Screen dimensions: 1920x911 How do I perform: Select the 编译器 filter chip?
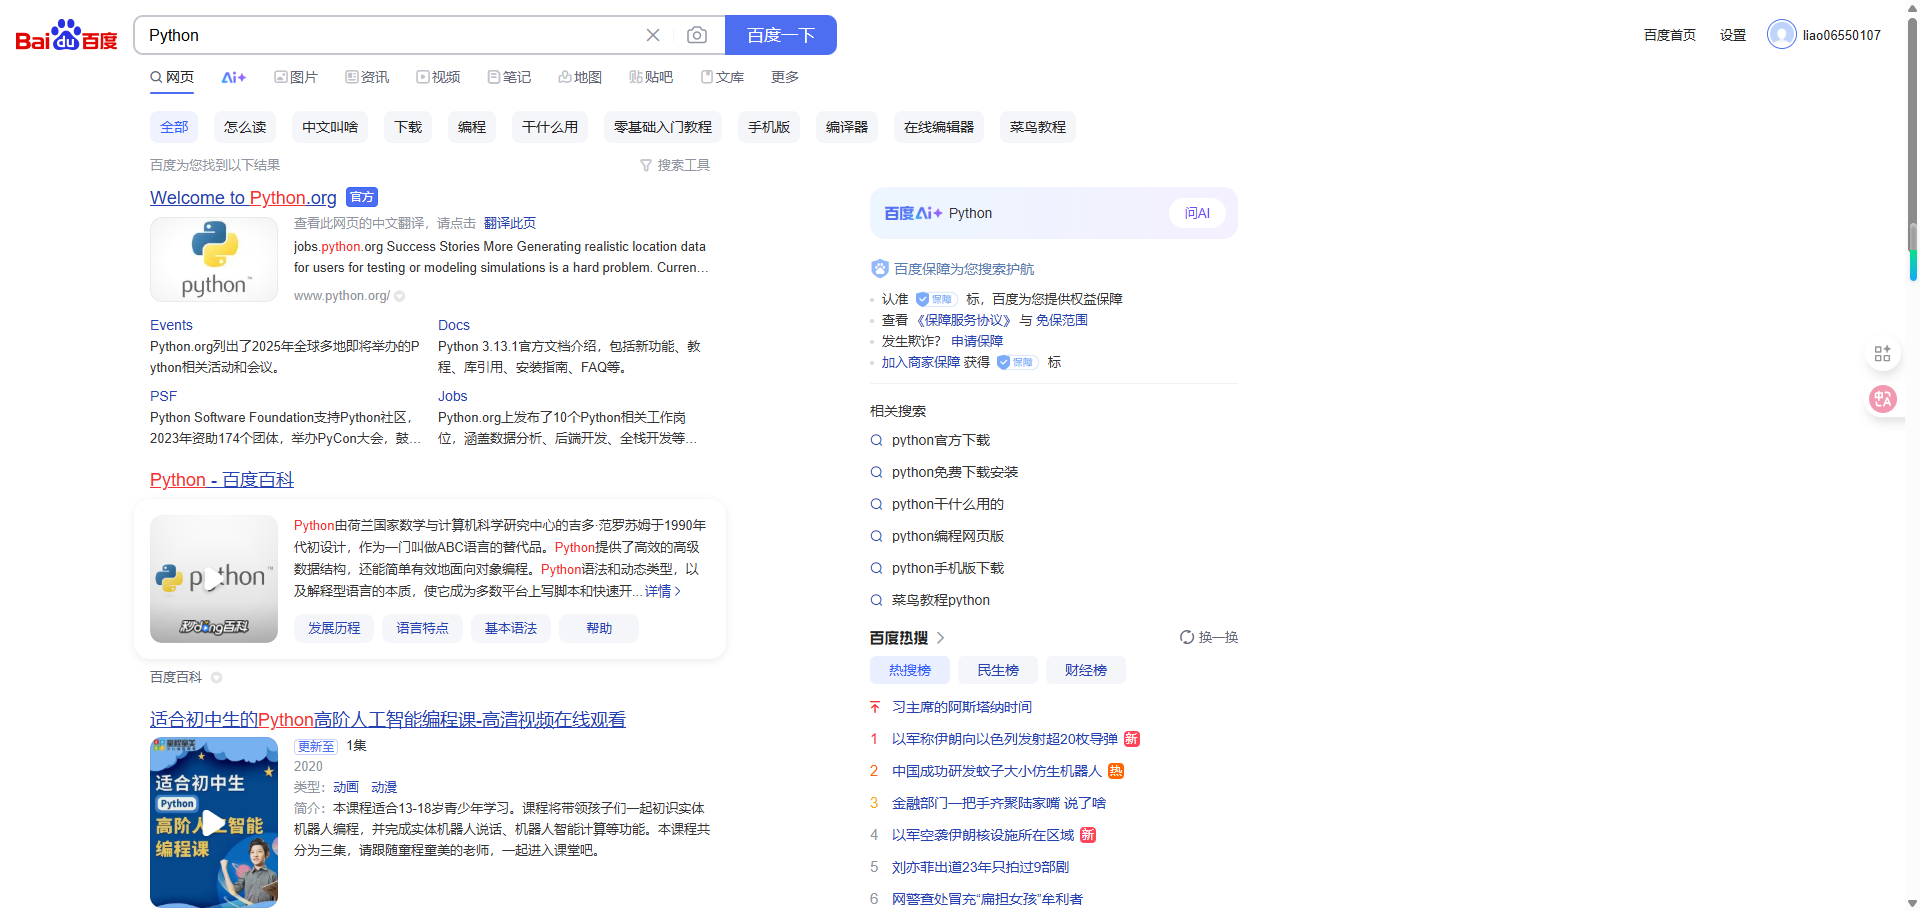click(x=847, y=127)
